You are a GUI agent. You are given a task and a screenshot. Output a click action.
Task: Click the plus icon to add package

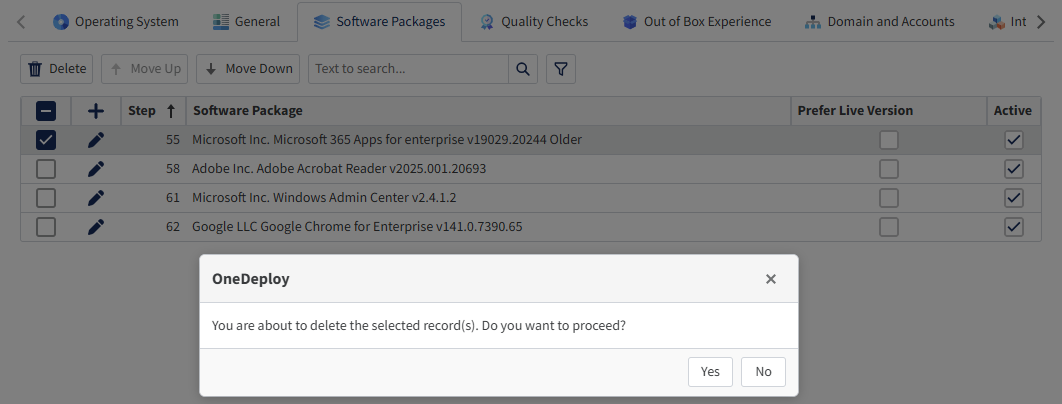(x=96, y=111)
